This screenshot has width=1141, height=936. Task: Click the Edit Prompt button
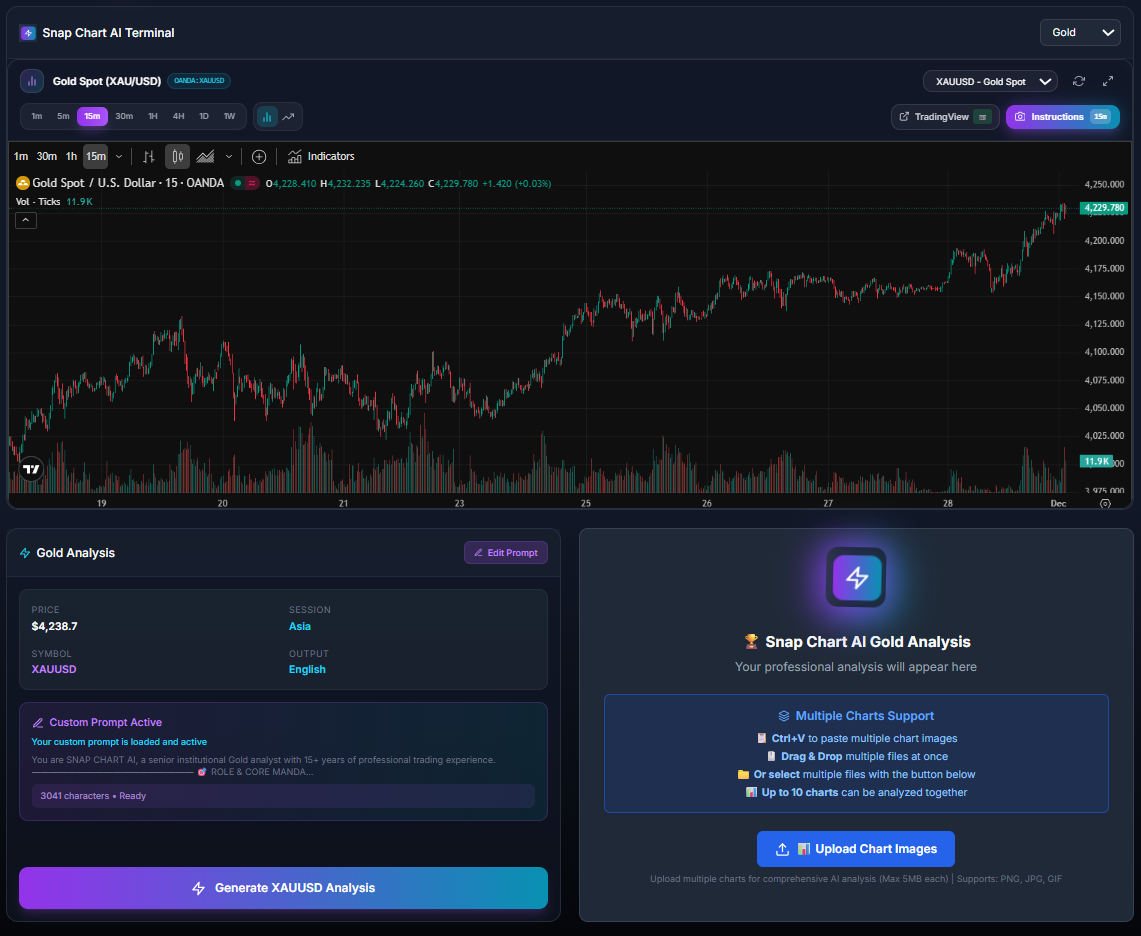(506, 553)
